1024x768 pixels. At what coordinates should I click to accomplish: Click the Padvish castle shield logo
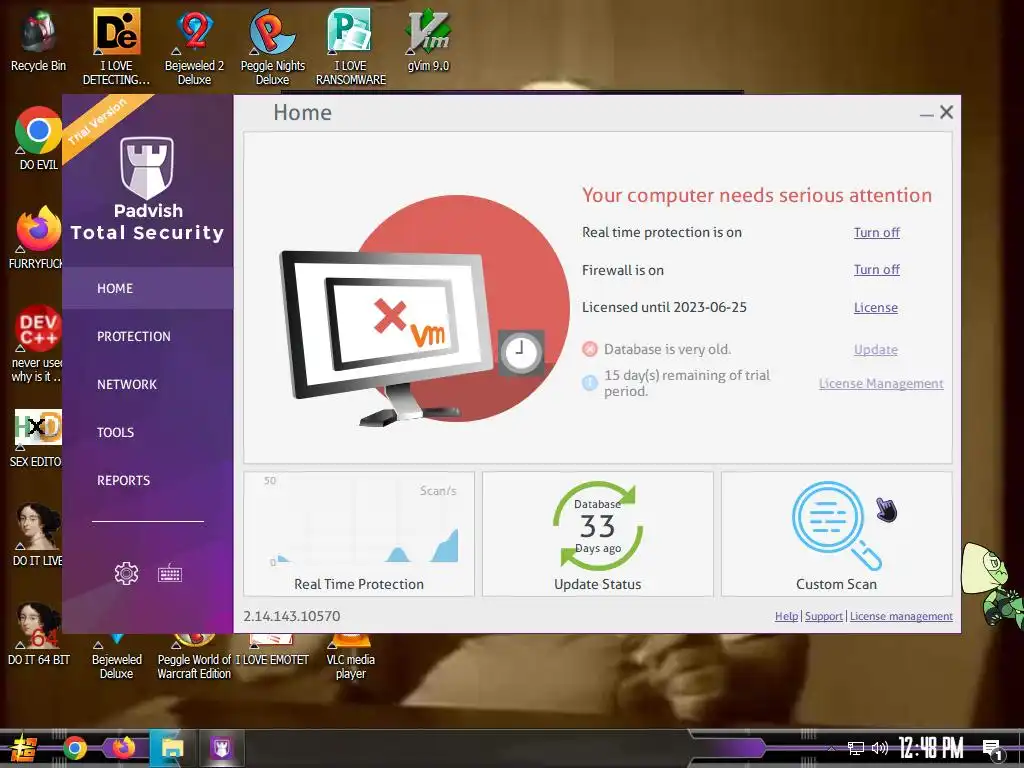click(147, 168)
